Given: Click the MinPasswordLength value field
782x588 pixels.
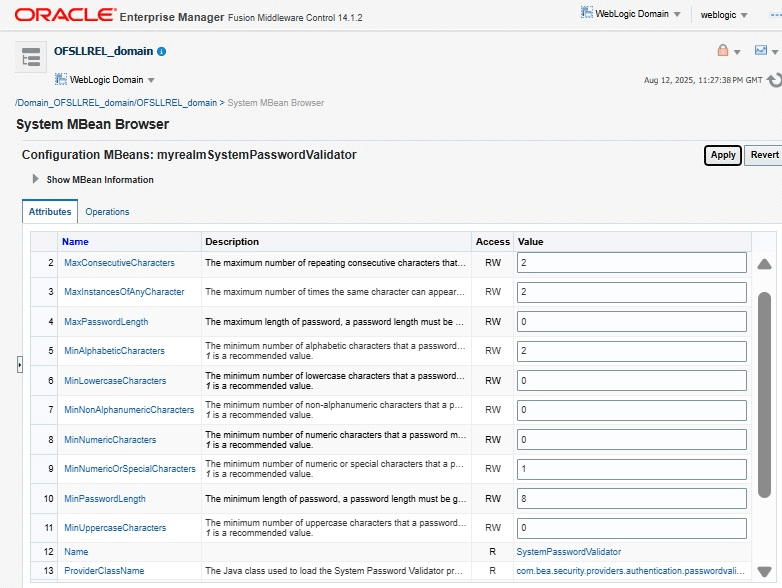Looking at the screenshot, I should (x=631, y=499).
